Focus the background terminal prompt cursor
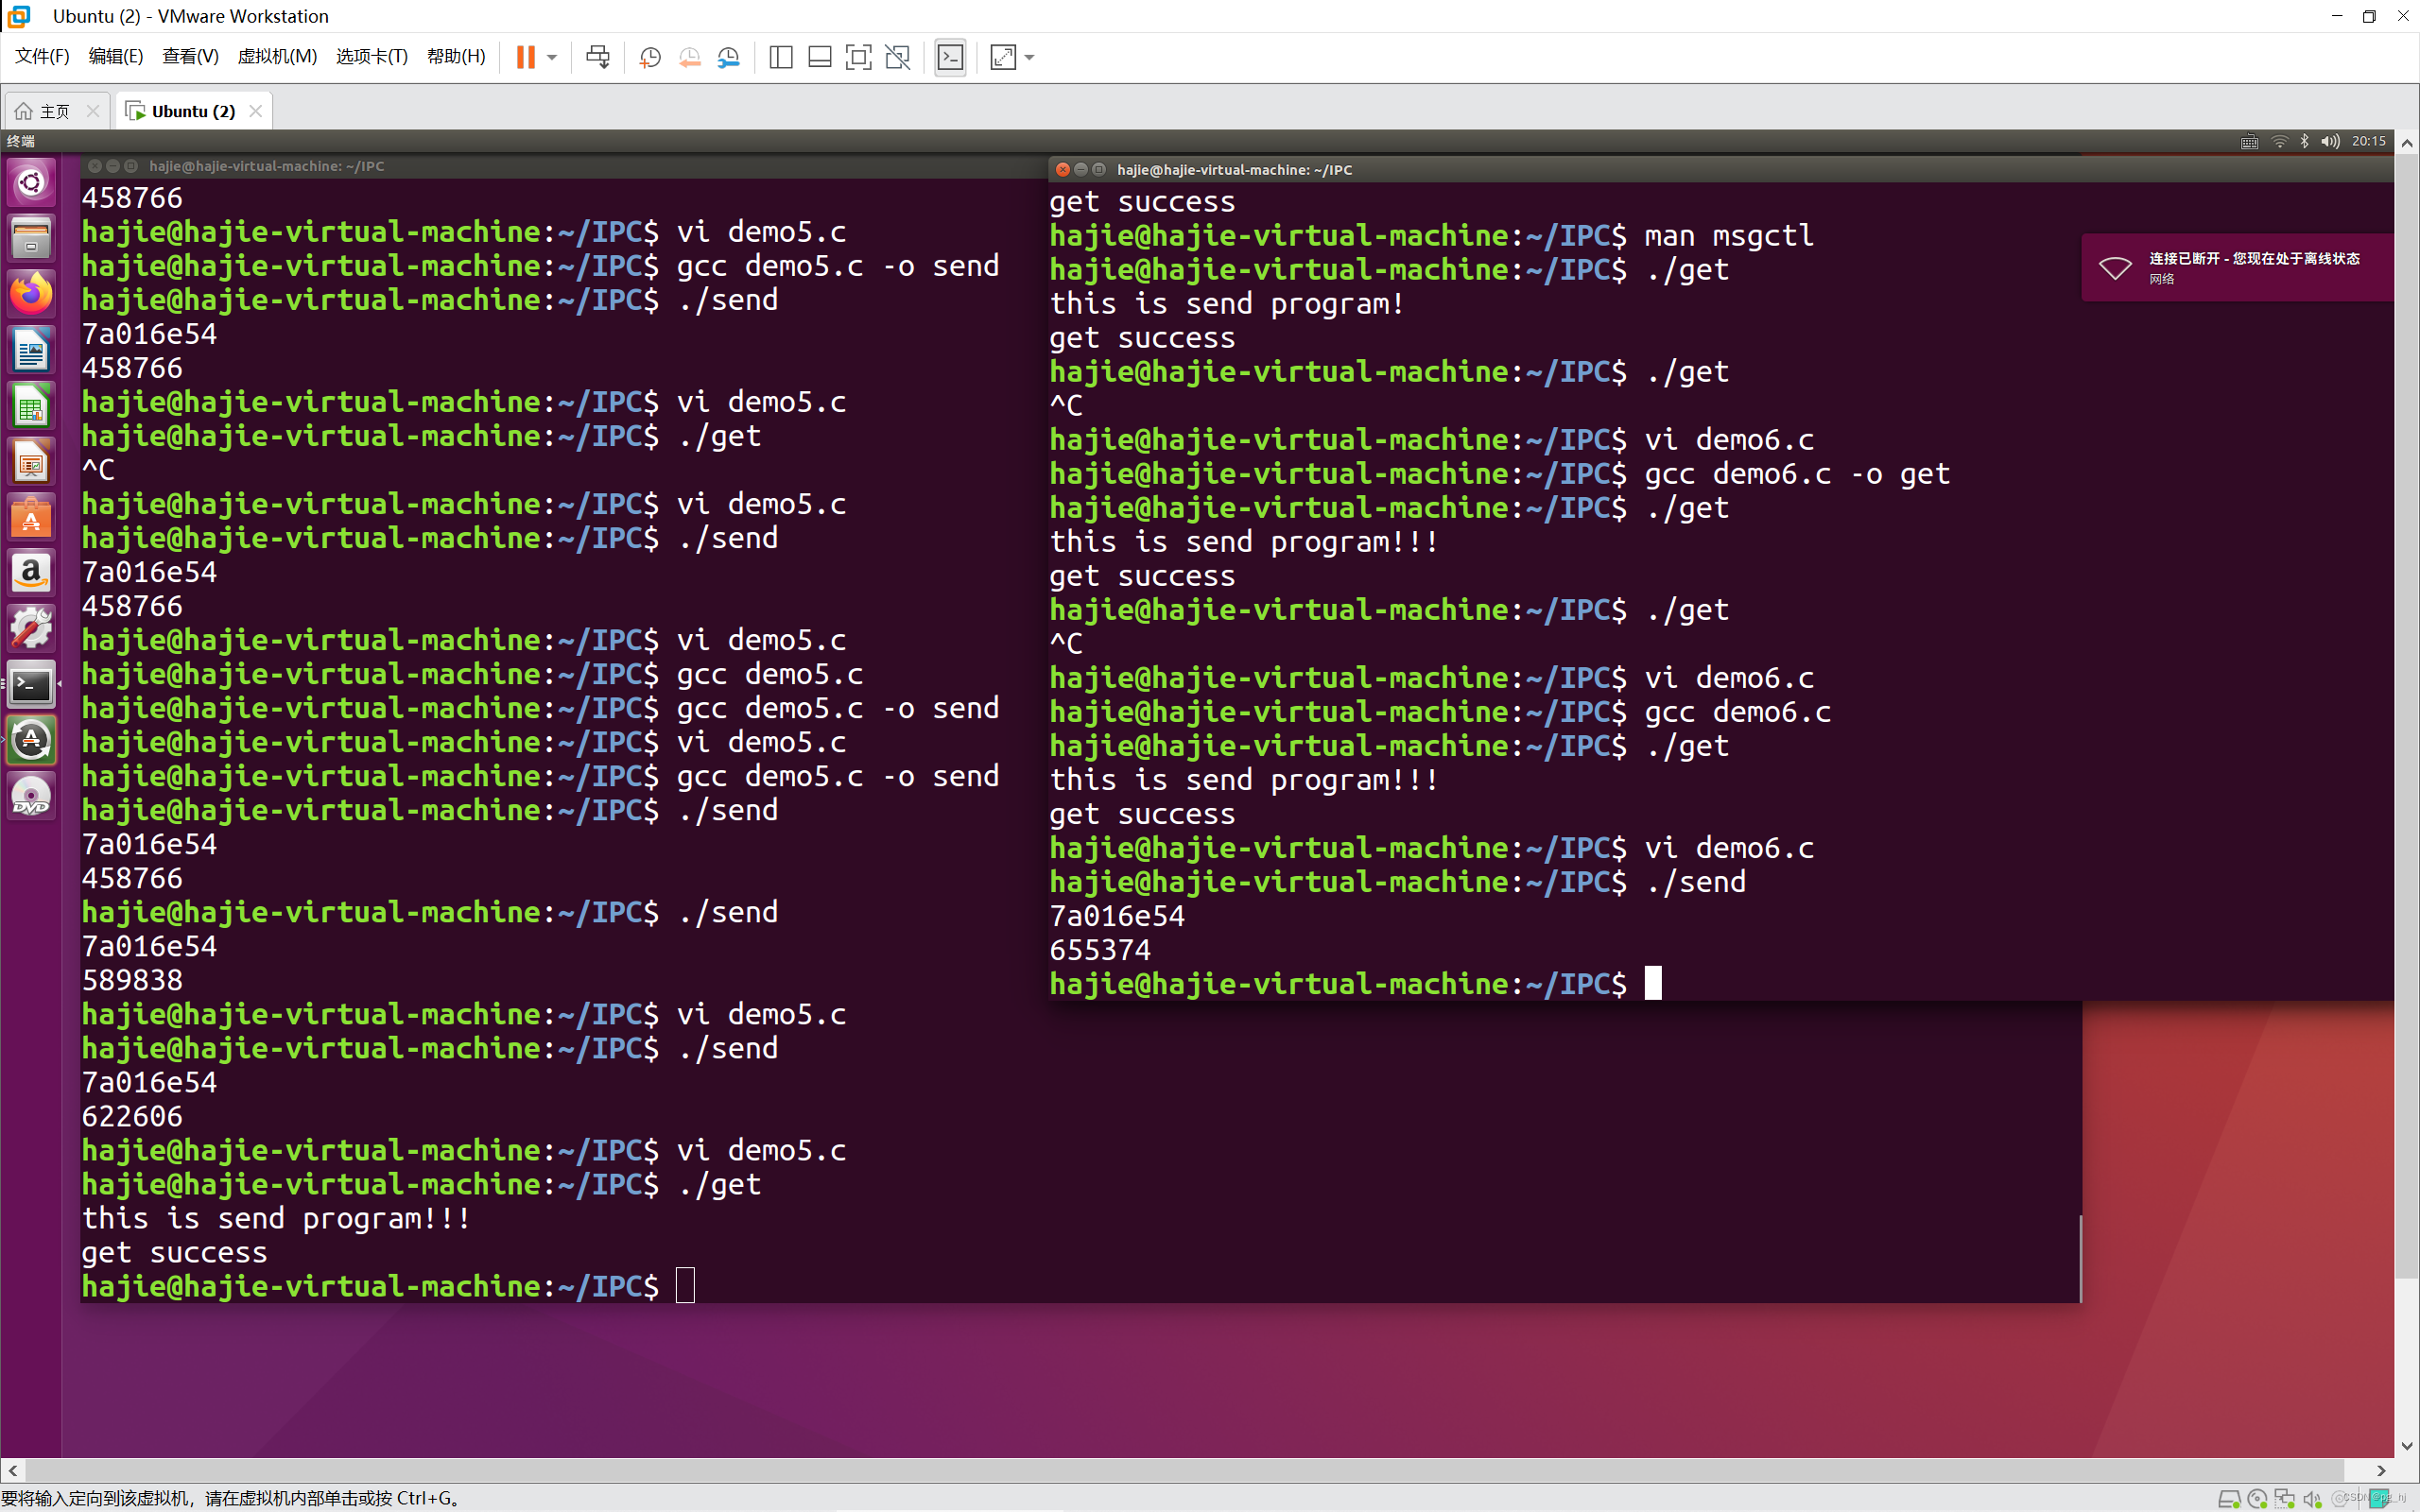 coord(685,1285)
